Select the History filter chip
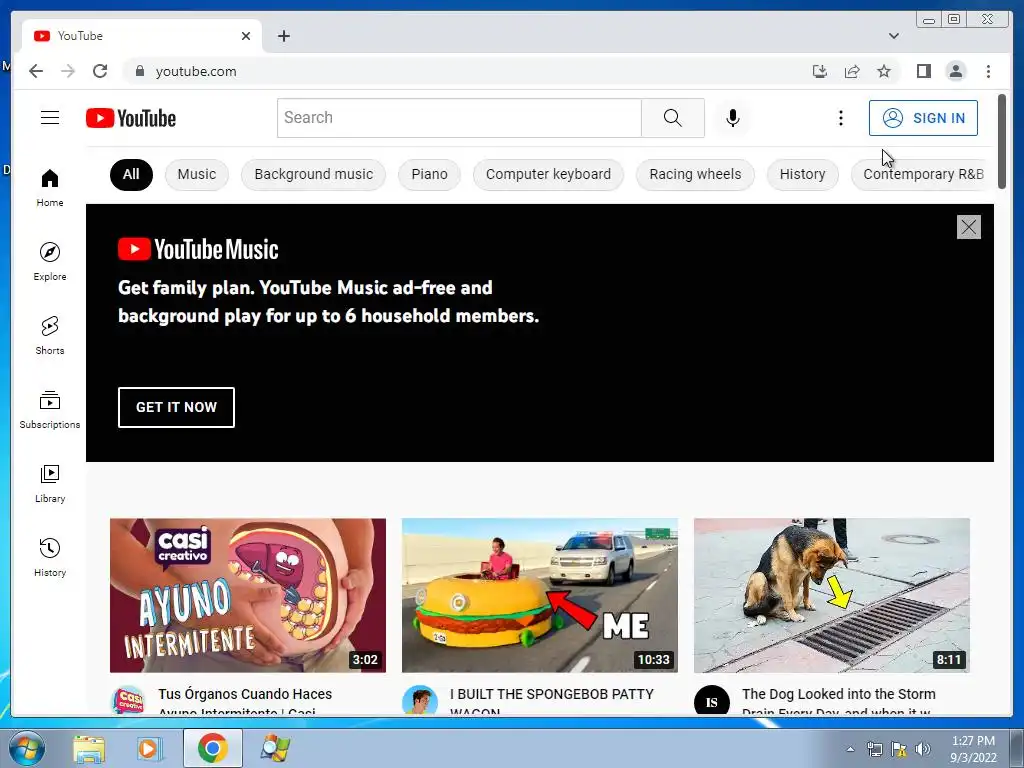The width and height of the screenshot is (1024, 768). tap(803, 174)
